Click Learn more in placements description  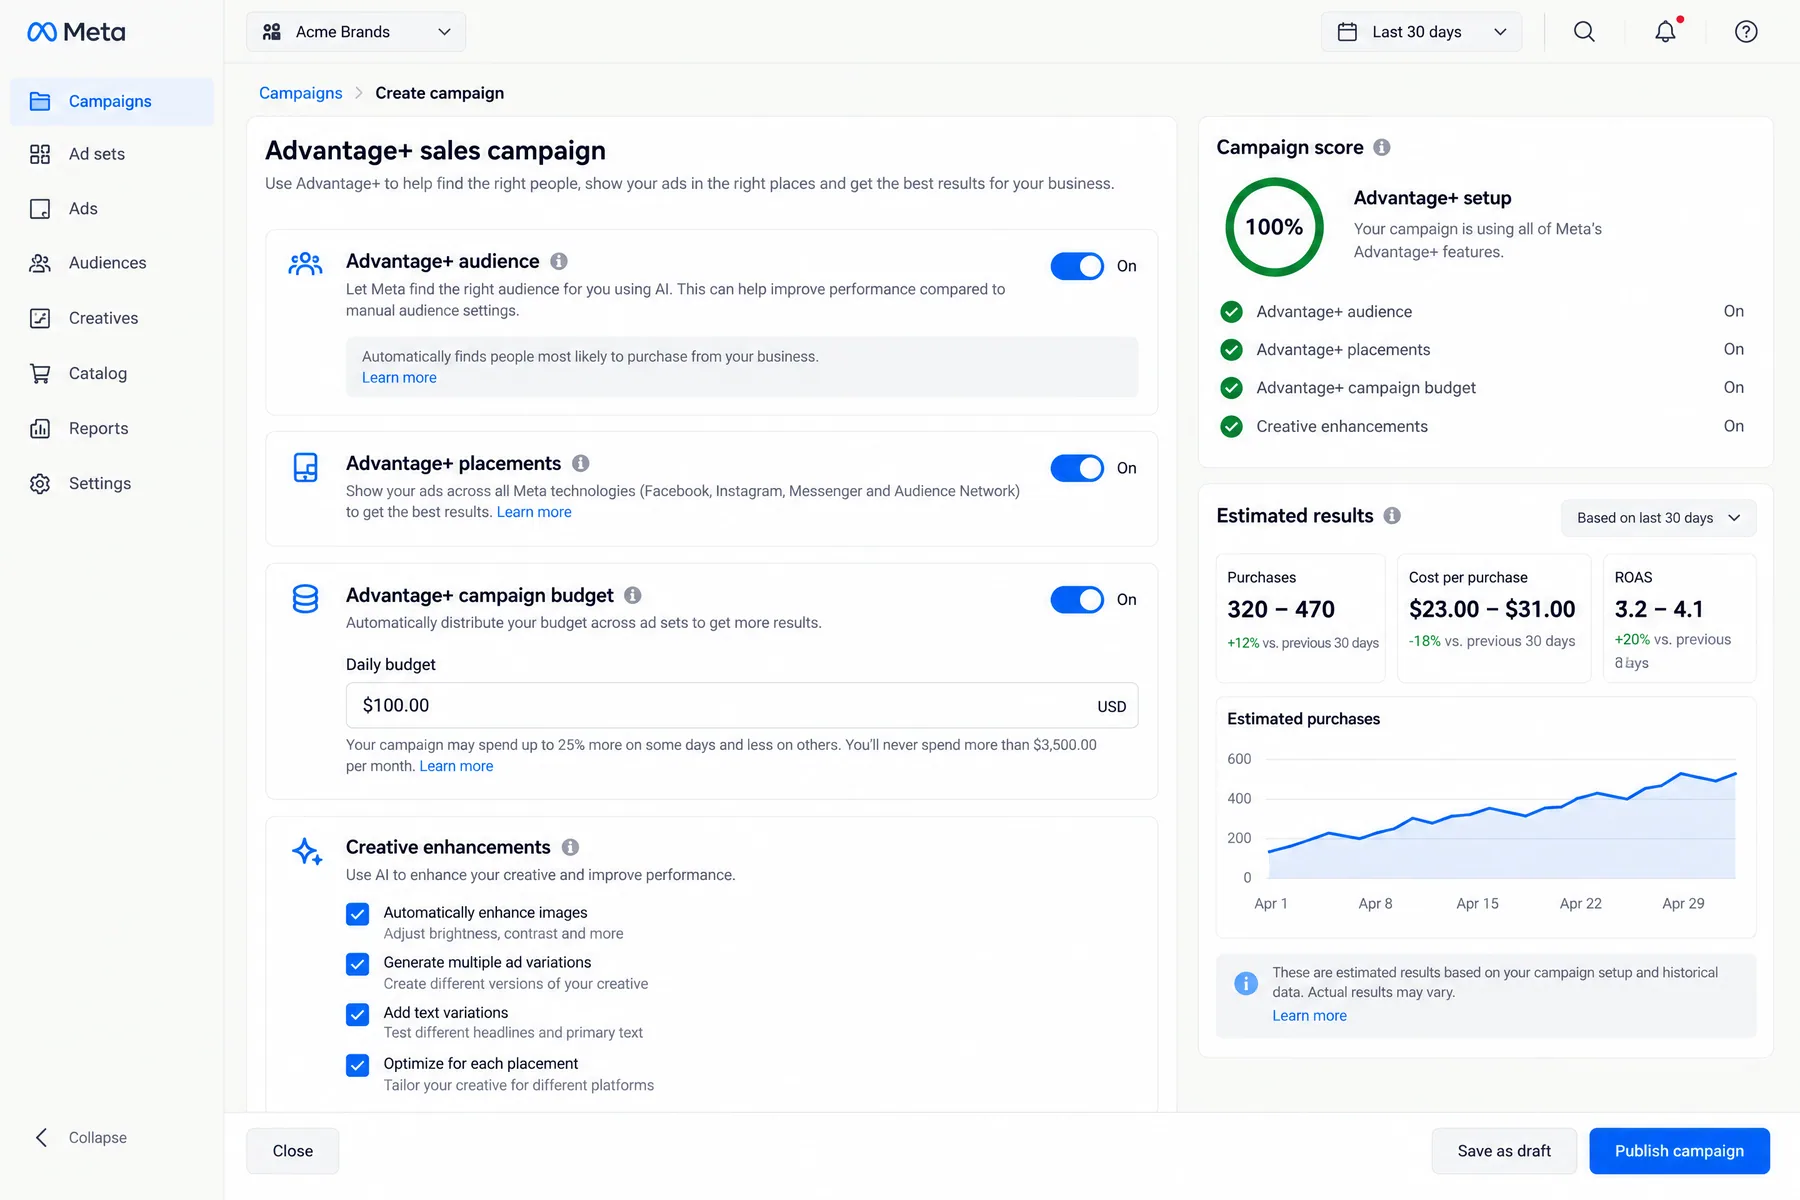(x=534, y=512)
